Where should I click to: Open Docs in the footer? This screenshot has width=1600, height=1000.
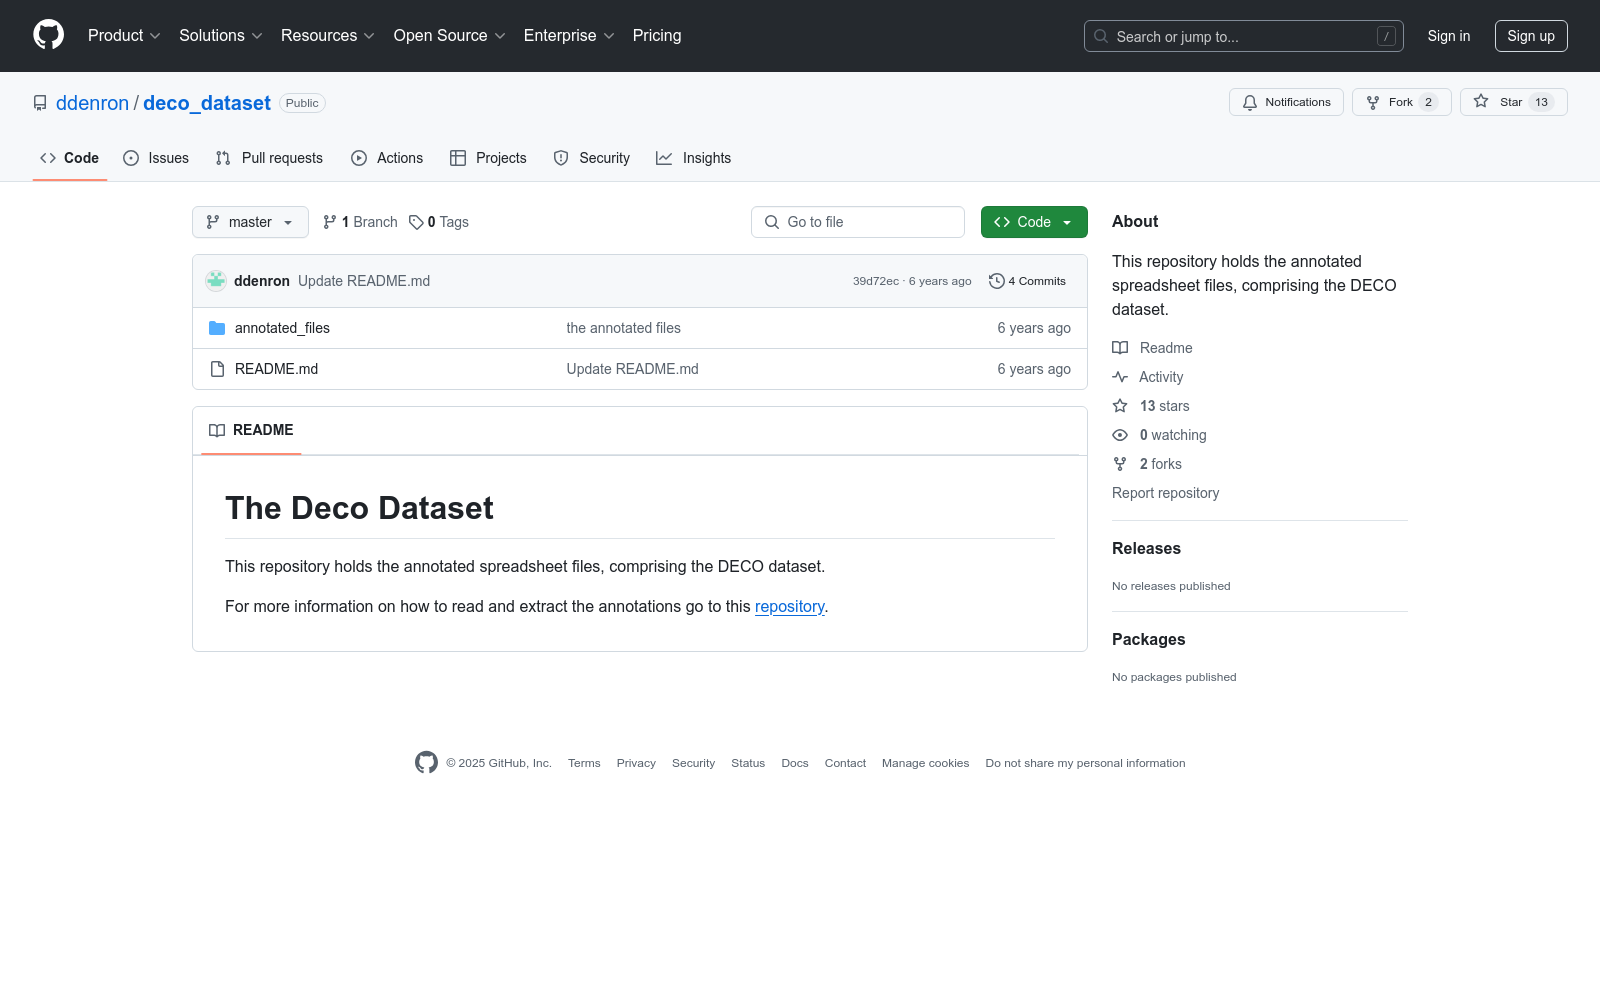(795, 763)
